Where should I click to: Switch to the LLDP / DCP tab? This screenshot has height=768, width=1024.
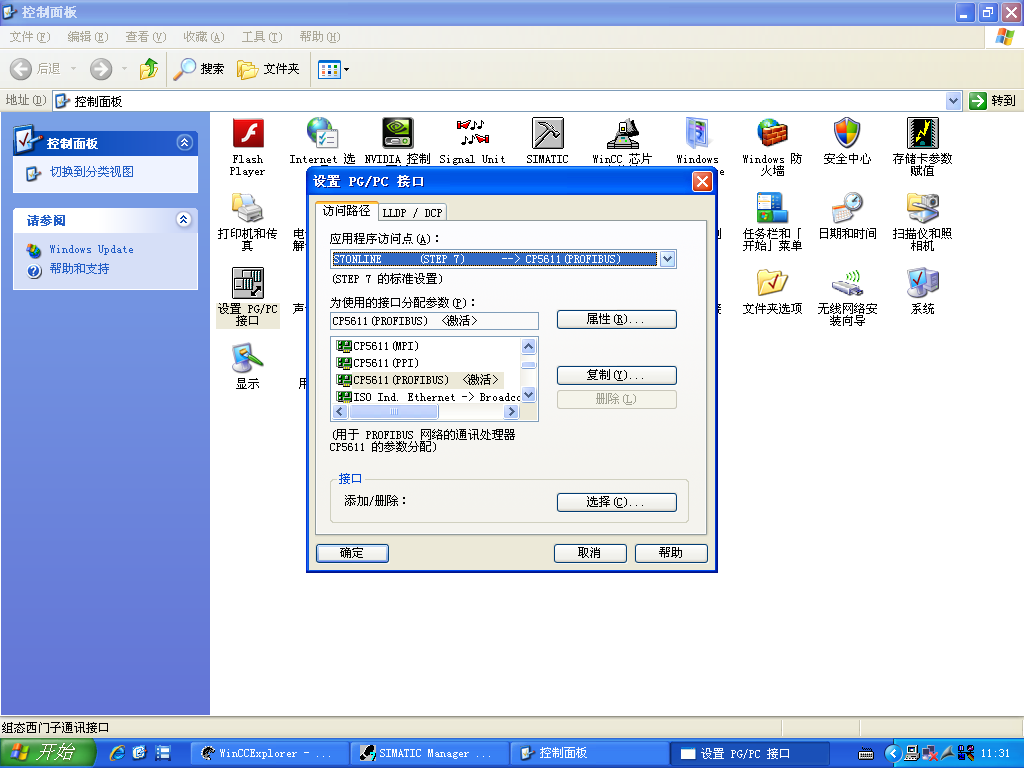412,212
